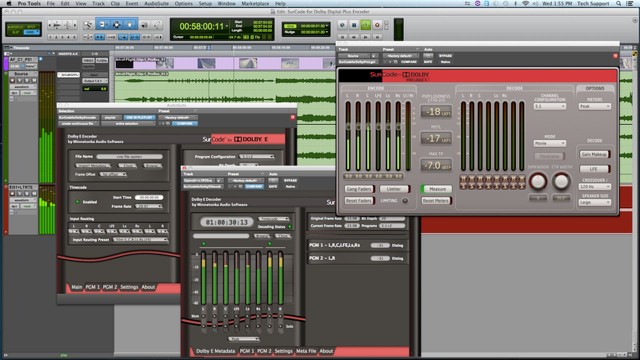Click the Record transport button
640x360 pixels.
(x=377, y=25)
